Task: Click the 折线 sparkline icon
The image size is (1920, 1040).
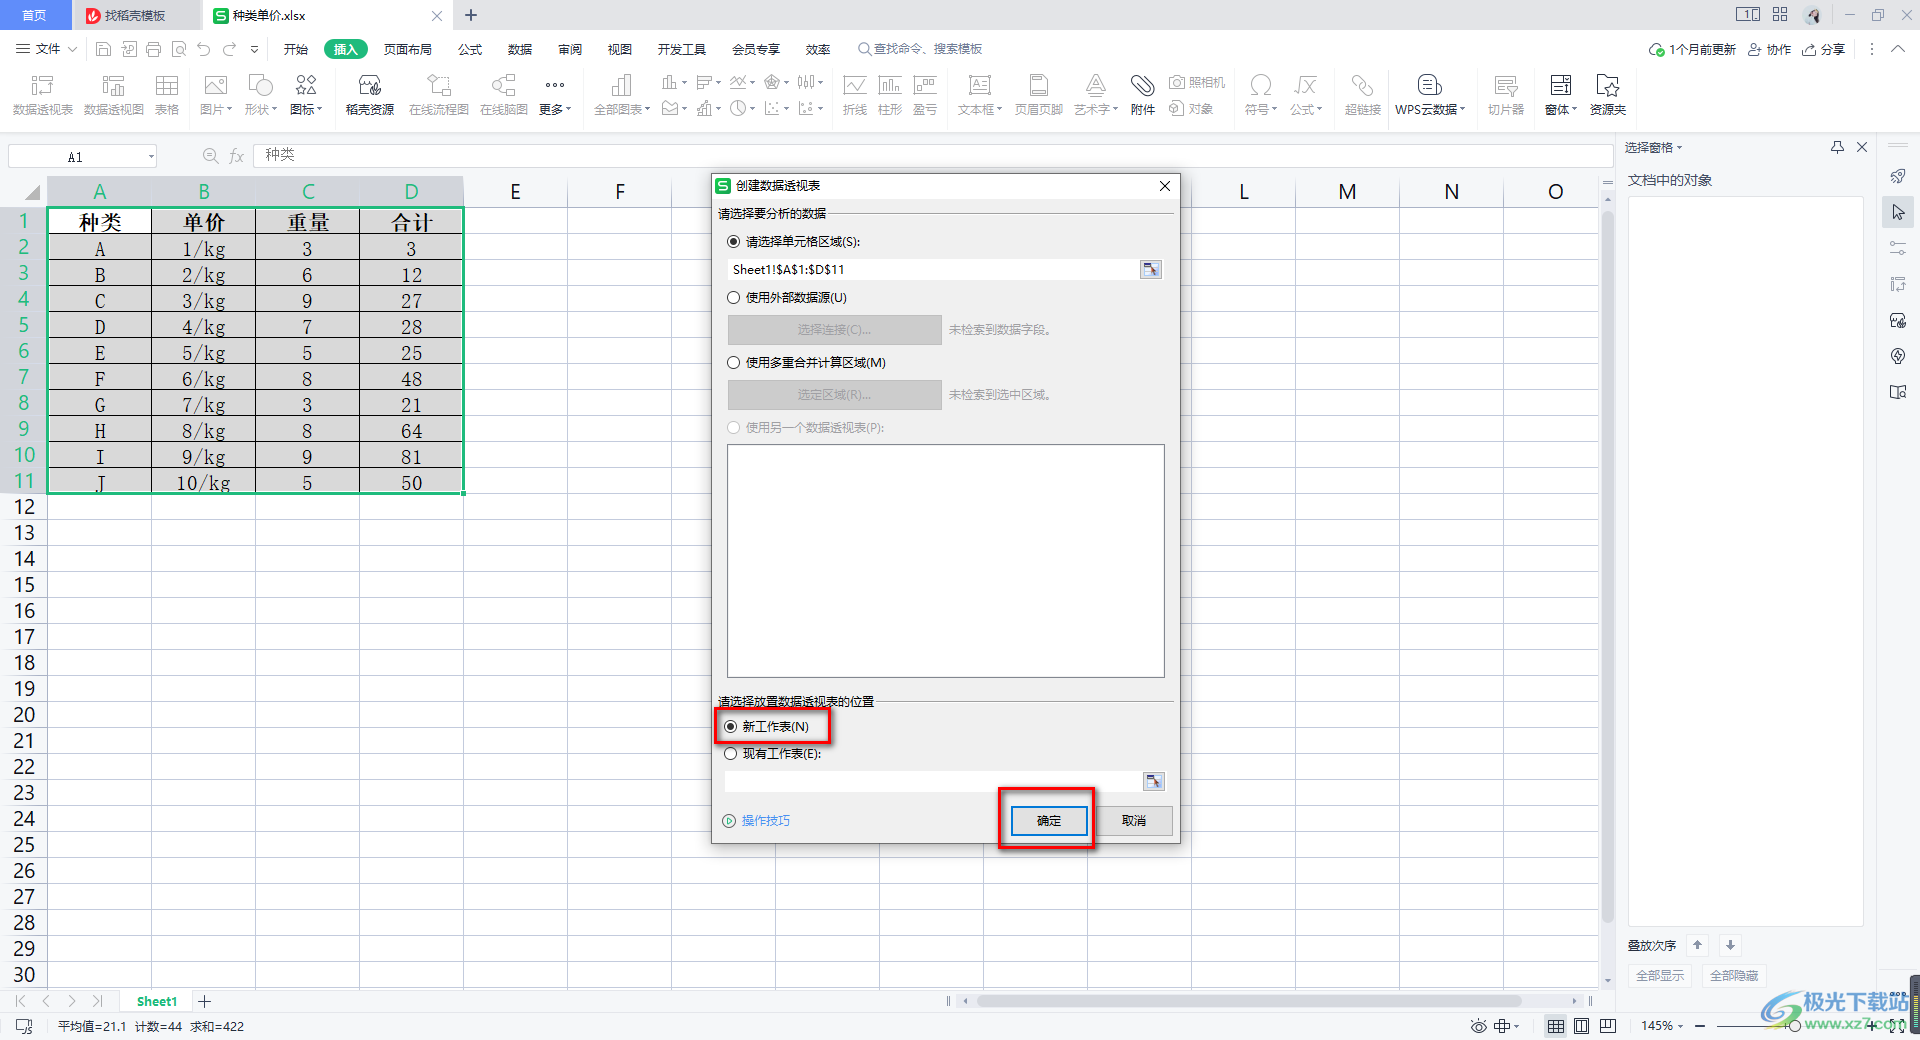Action: coord(855,95)
